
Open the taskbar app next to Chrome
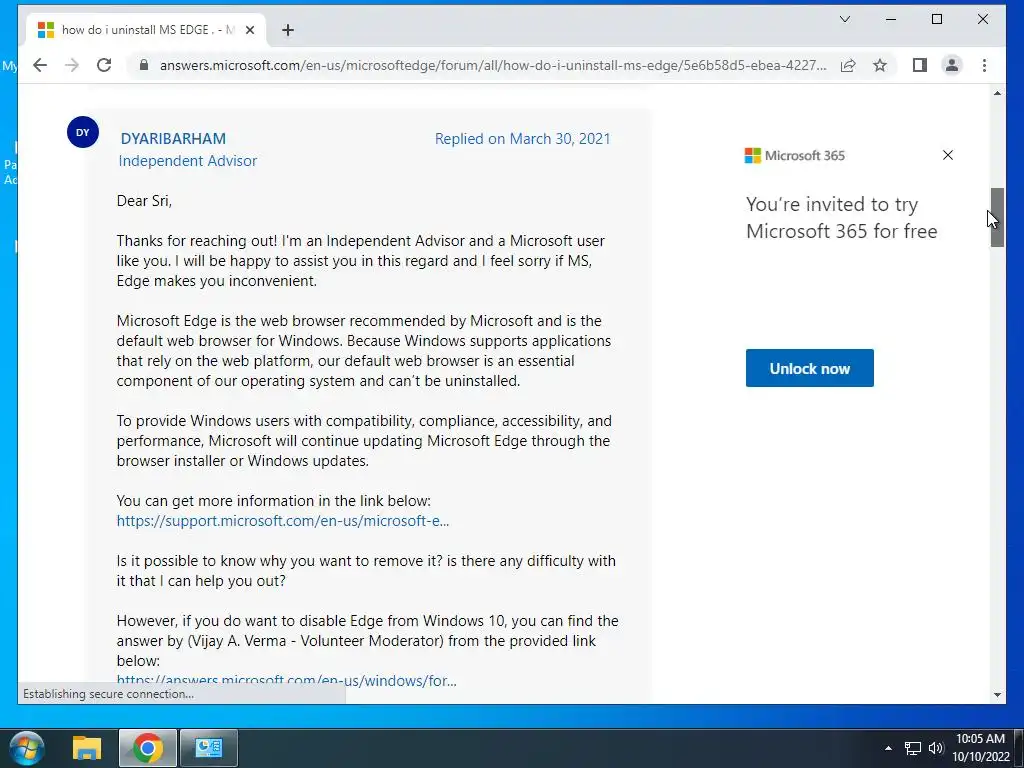pyautogui.click(x=209, y=748)
